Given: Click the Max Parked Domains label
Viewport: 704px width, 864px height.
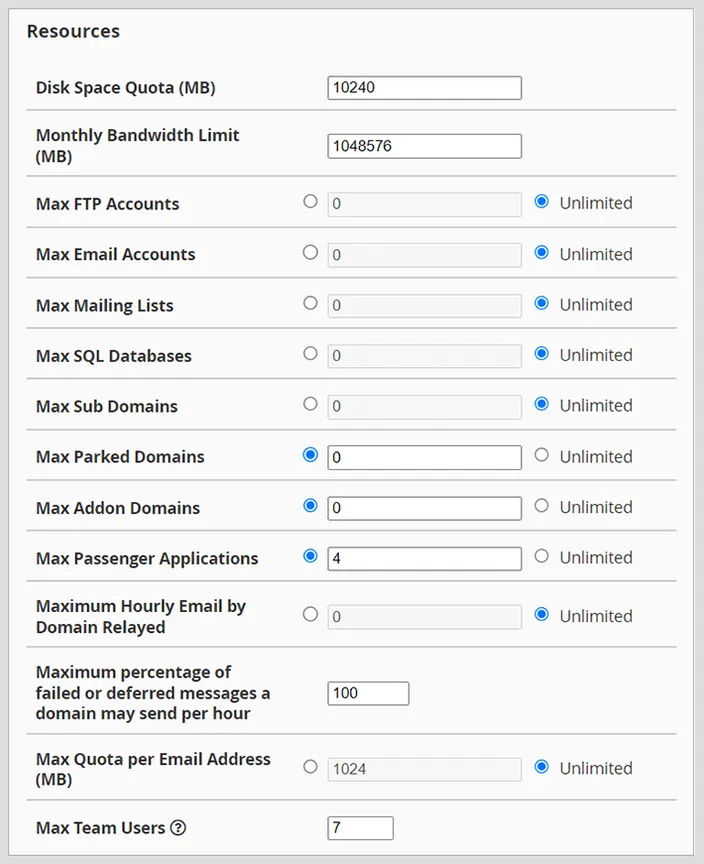Looking at the screenshot, I should point(120,457).
